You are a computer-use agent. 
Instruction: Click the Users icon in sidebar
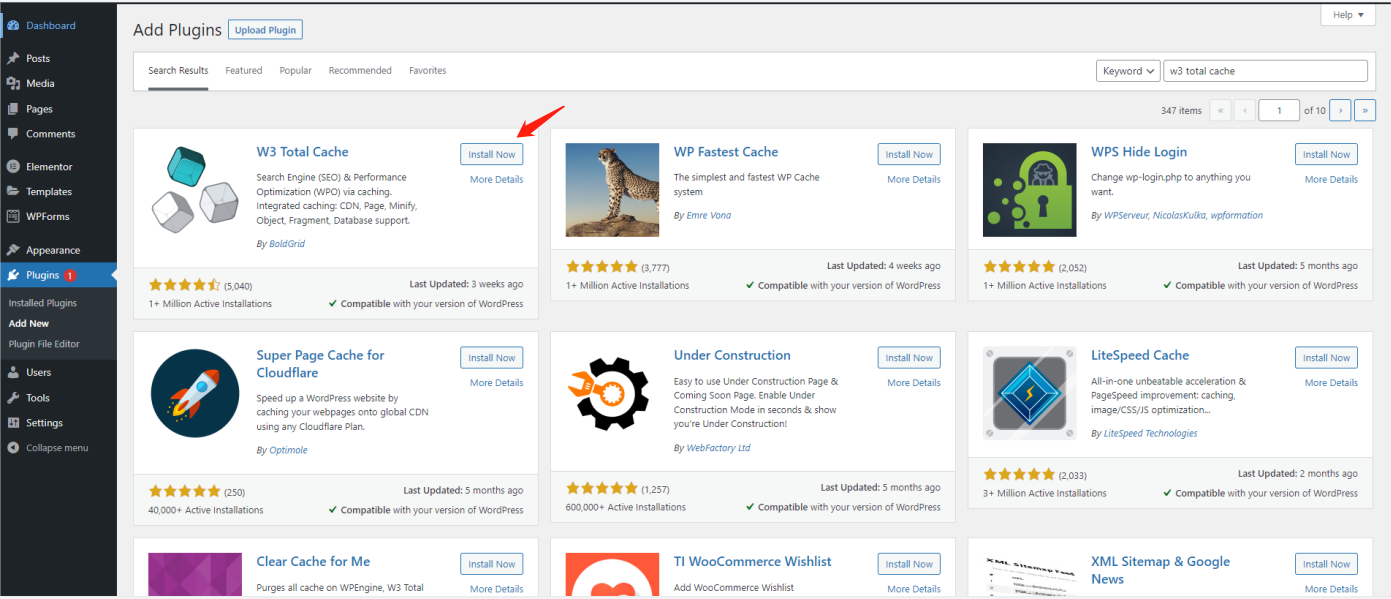13,372
